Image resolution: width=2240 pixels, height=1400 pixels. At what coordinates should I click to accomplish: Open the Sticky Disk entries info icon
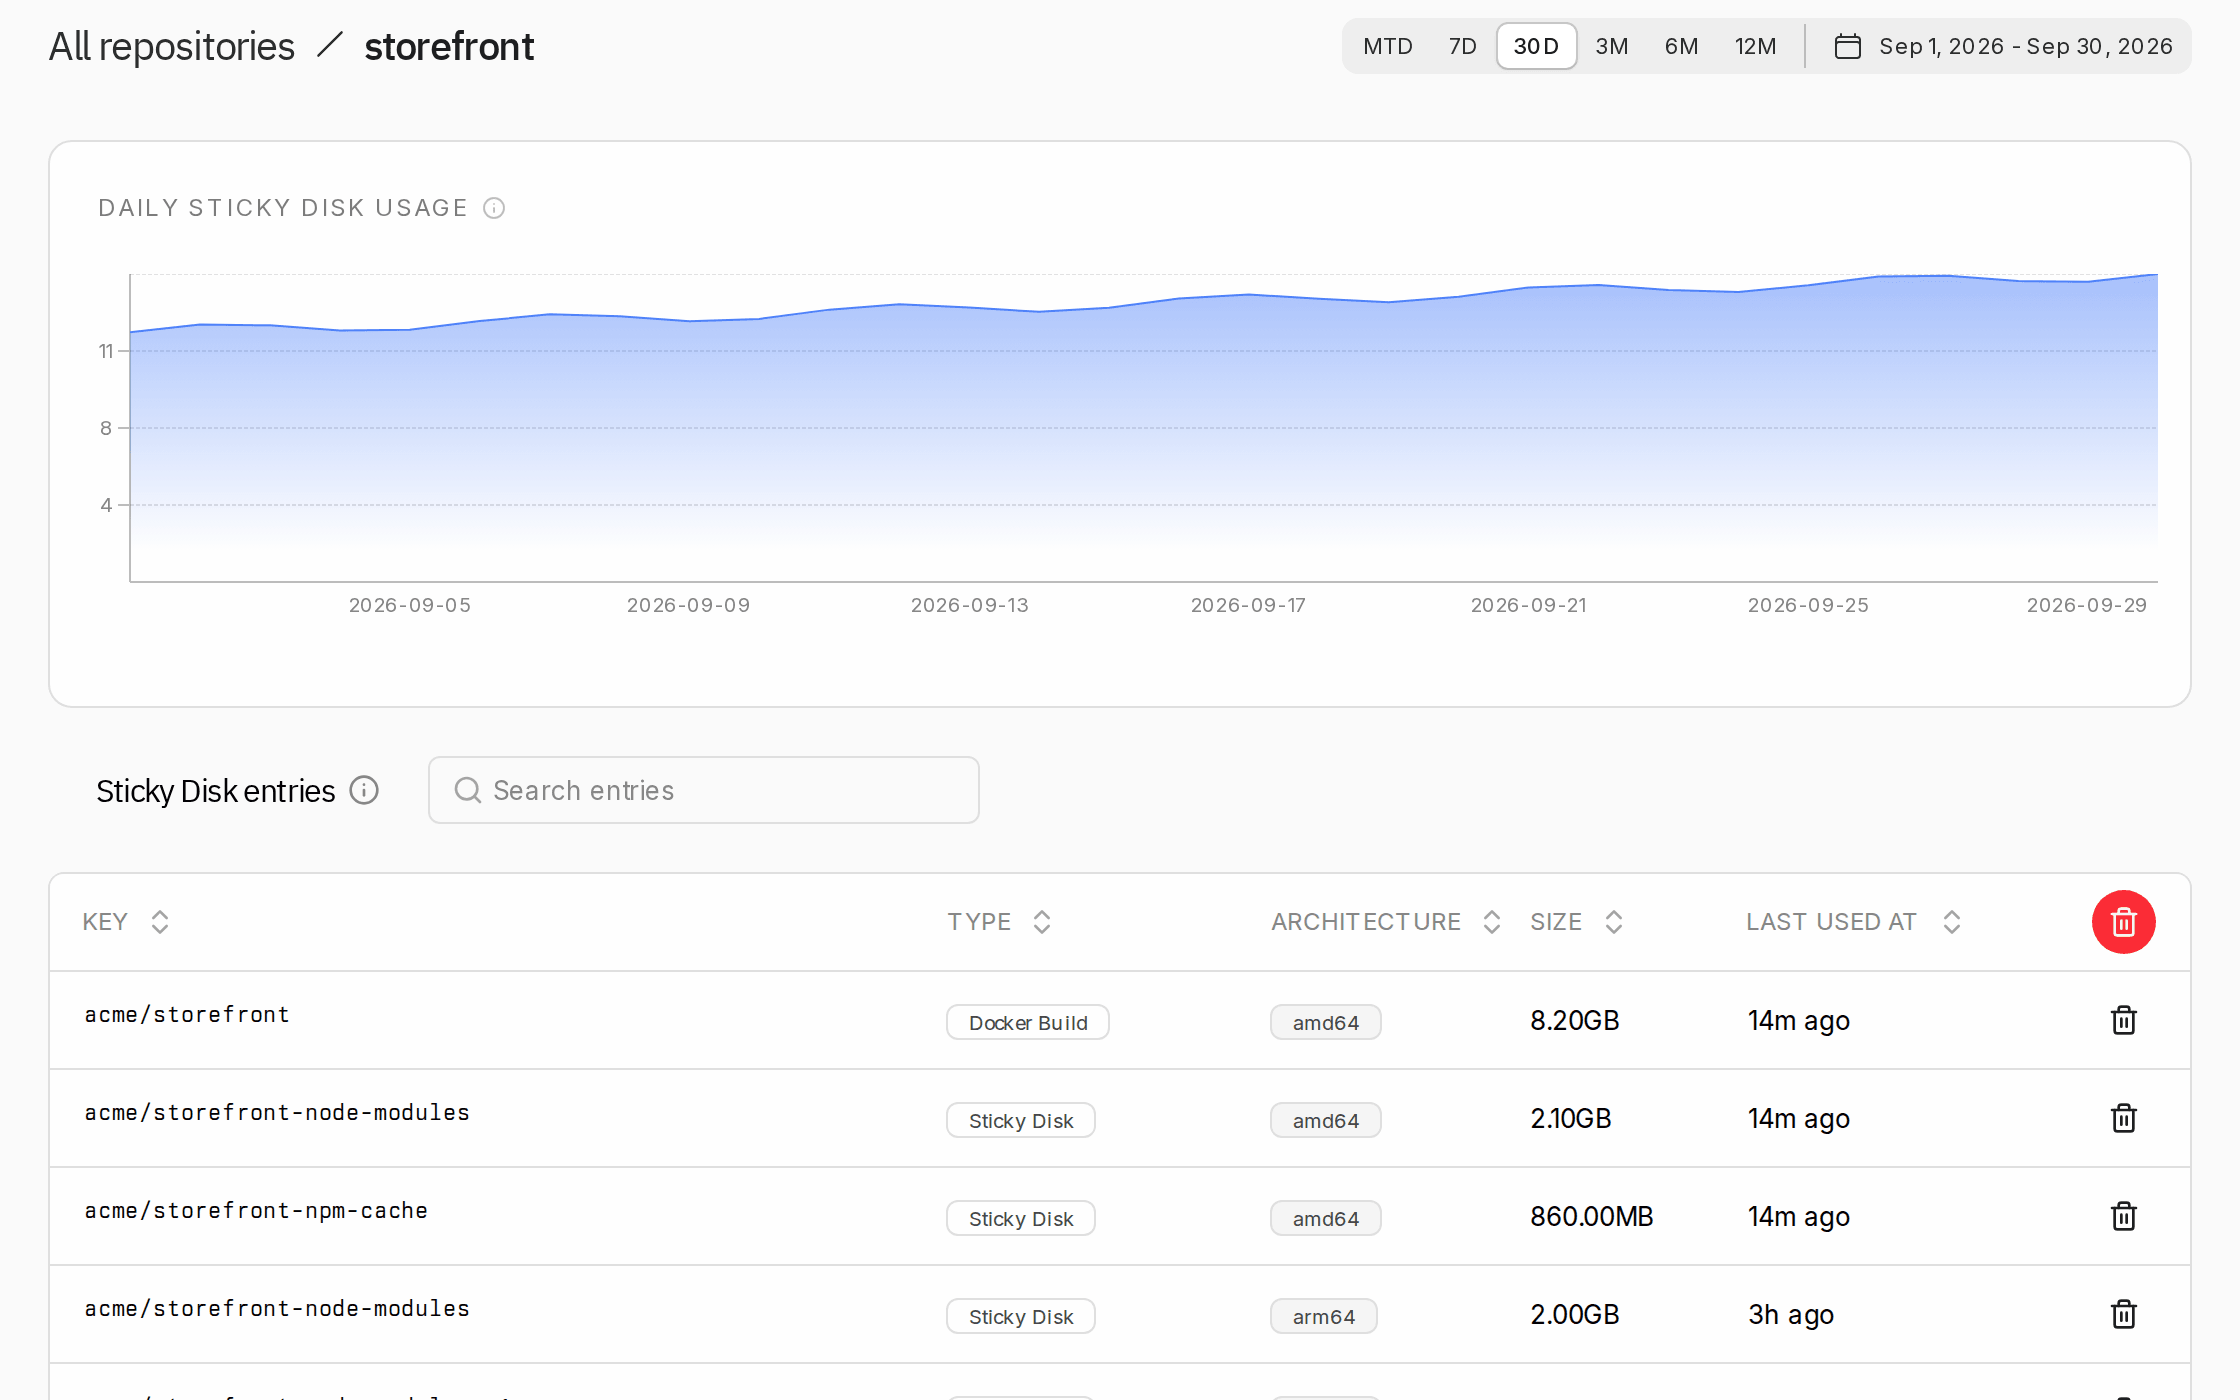click(364, 790)
